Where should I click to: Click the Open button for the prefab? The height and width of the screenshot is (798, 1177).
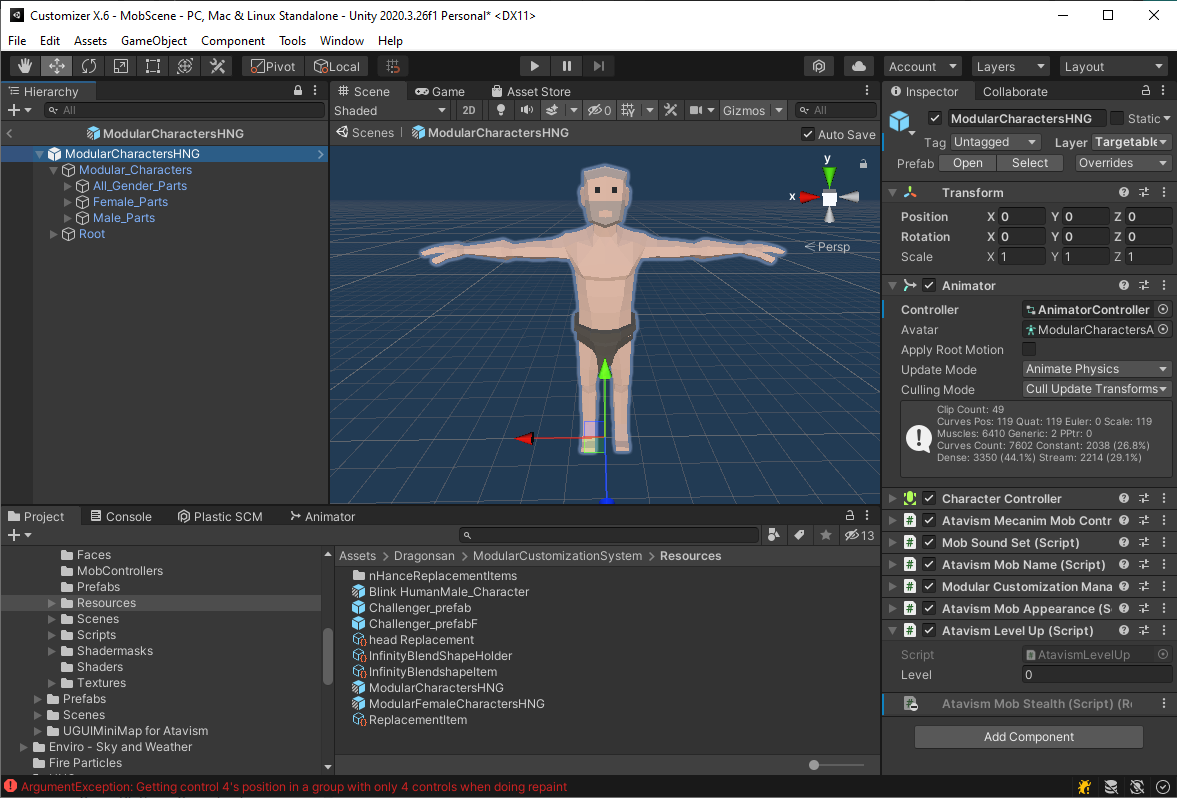pyautogui.click(x=966, y=162)
